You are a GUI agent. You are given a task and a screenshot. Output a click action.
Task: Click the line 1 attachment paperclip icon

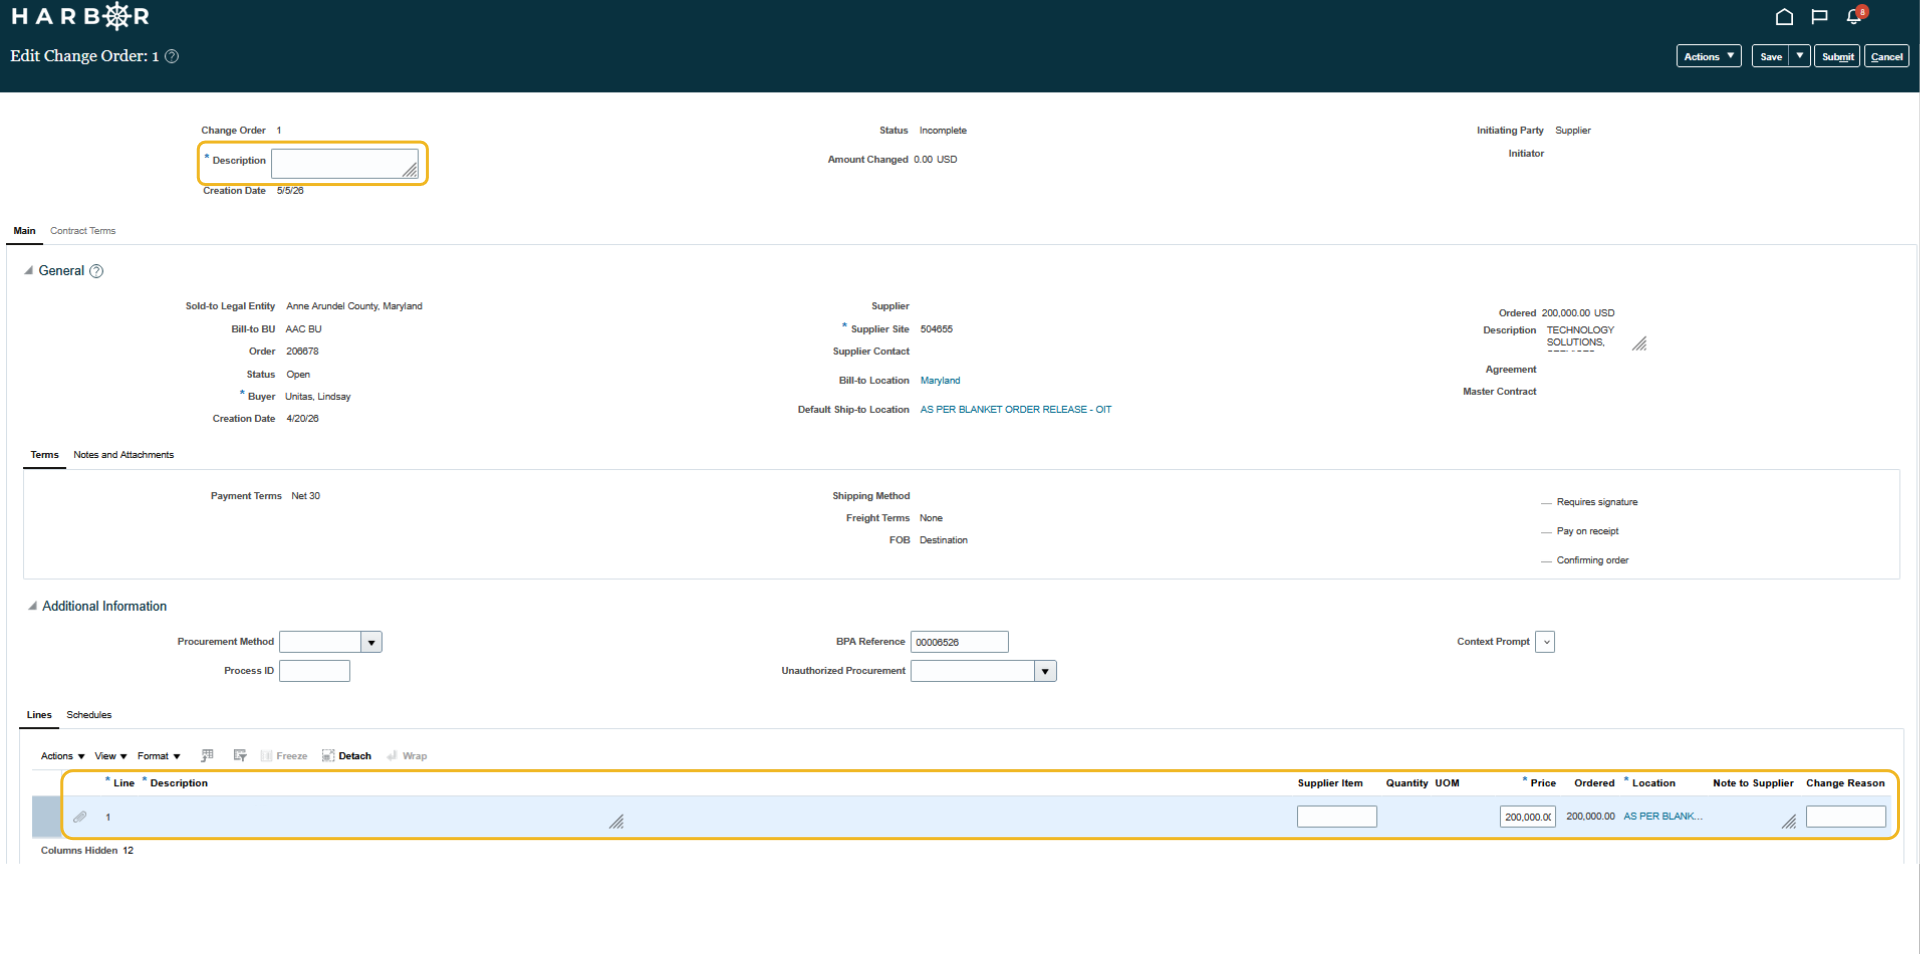(x=80, y=817)
